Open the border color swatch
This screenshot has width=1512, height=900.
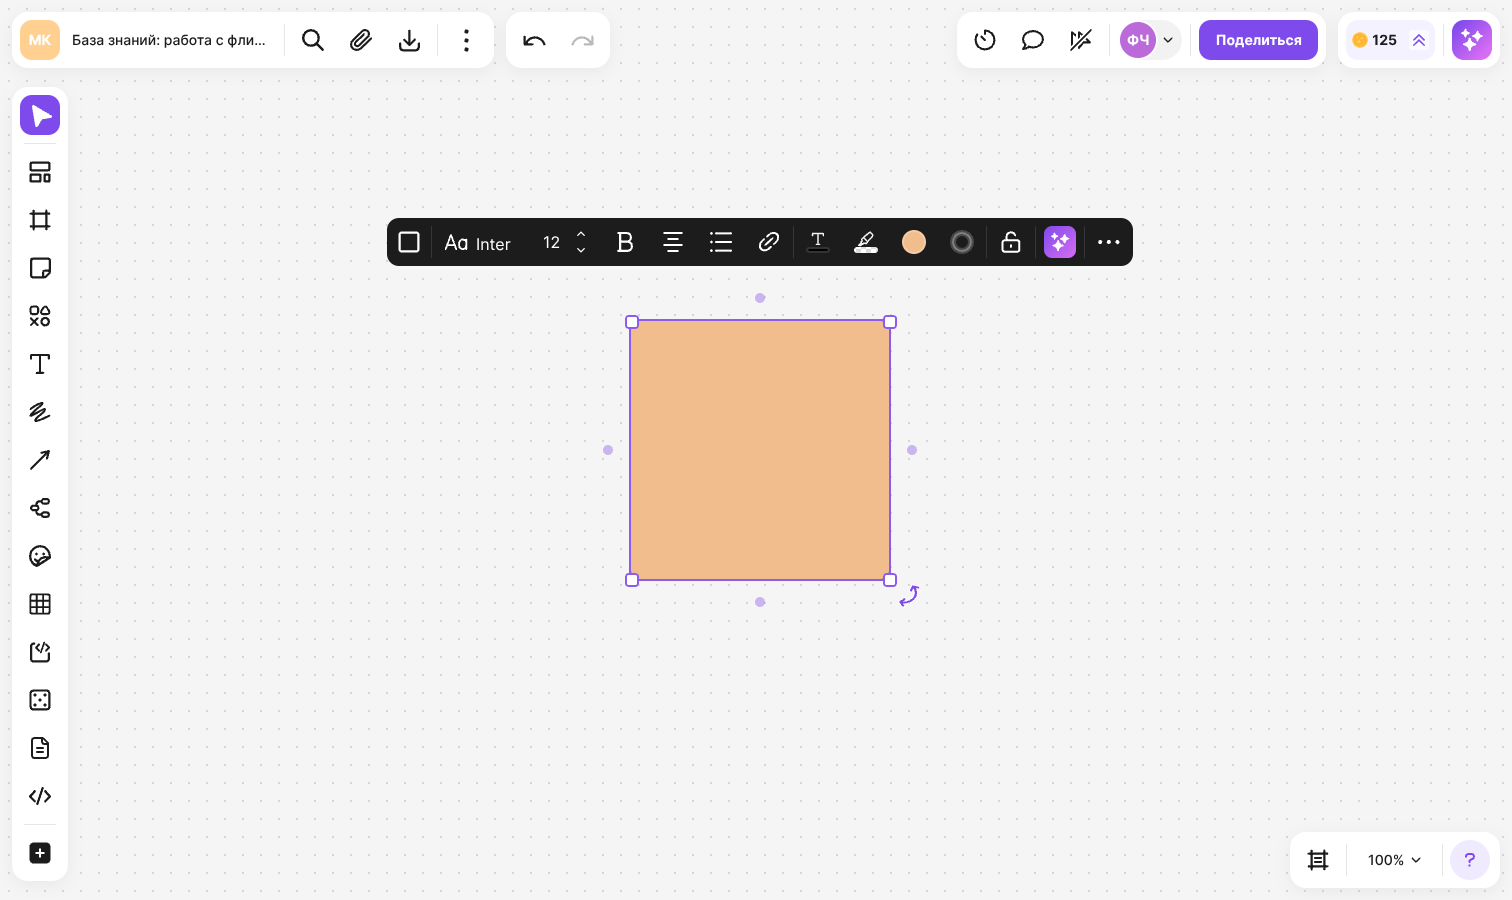click(962, 242)
